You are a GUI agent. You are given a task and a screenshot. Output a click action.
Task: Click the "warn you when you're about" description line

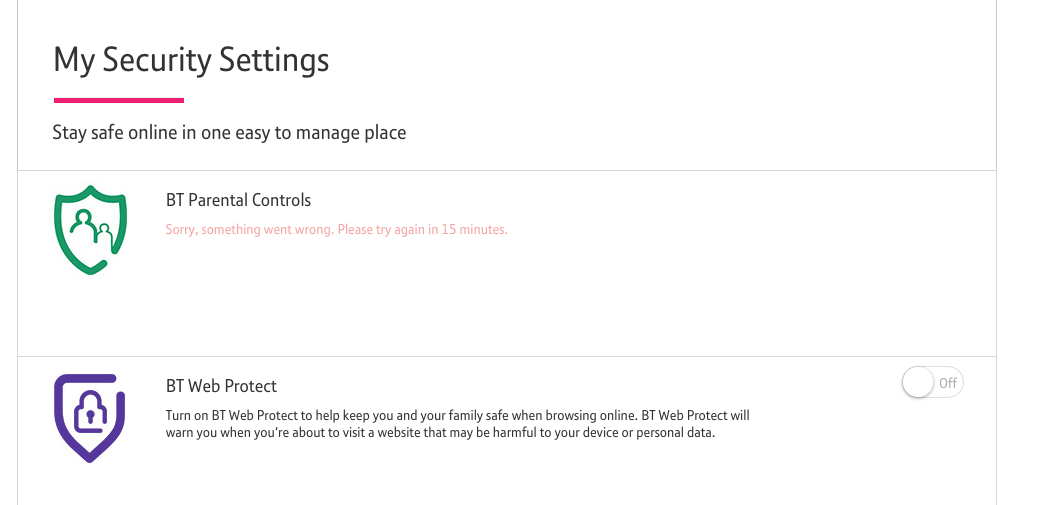(x=440, y=433)
